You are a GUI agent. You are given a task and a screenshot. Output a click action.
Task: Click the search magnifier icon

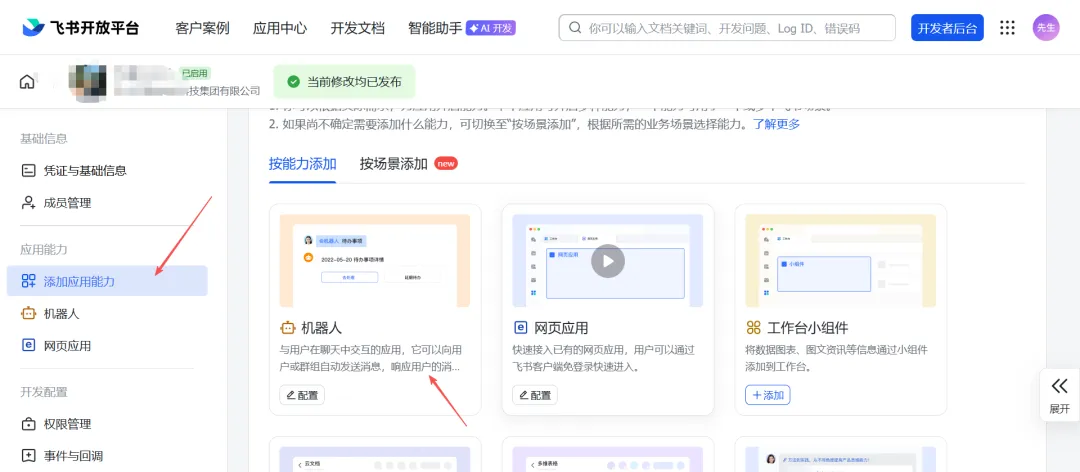[x=574, y=28]
